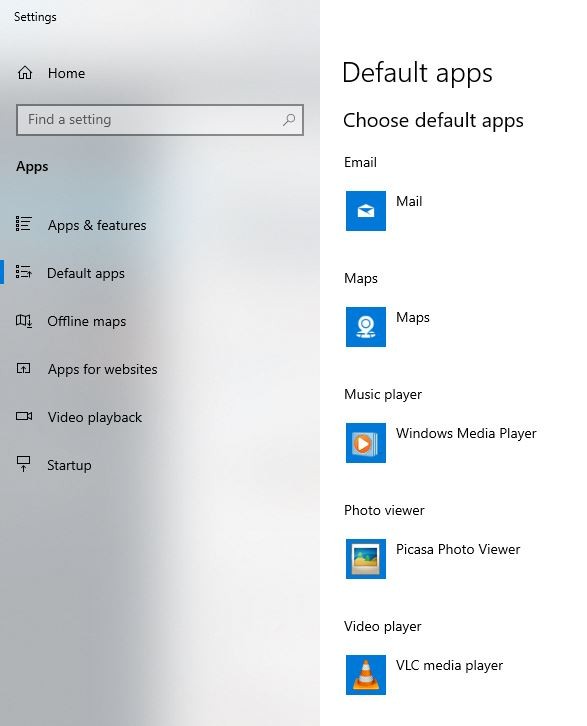587x726 pixels.
Task: Click the Default apps page title
Action: 417,73
